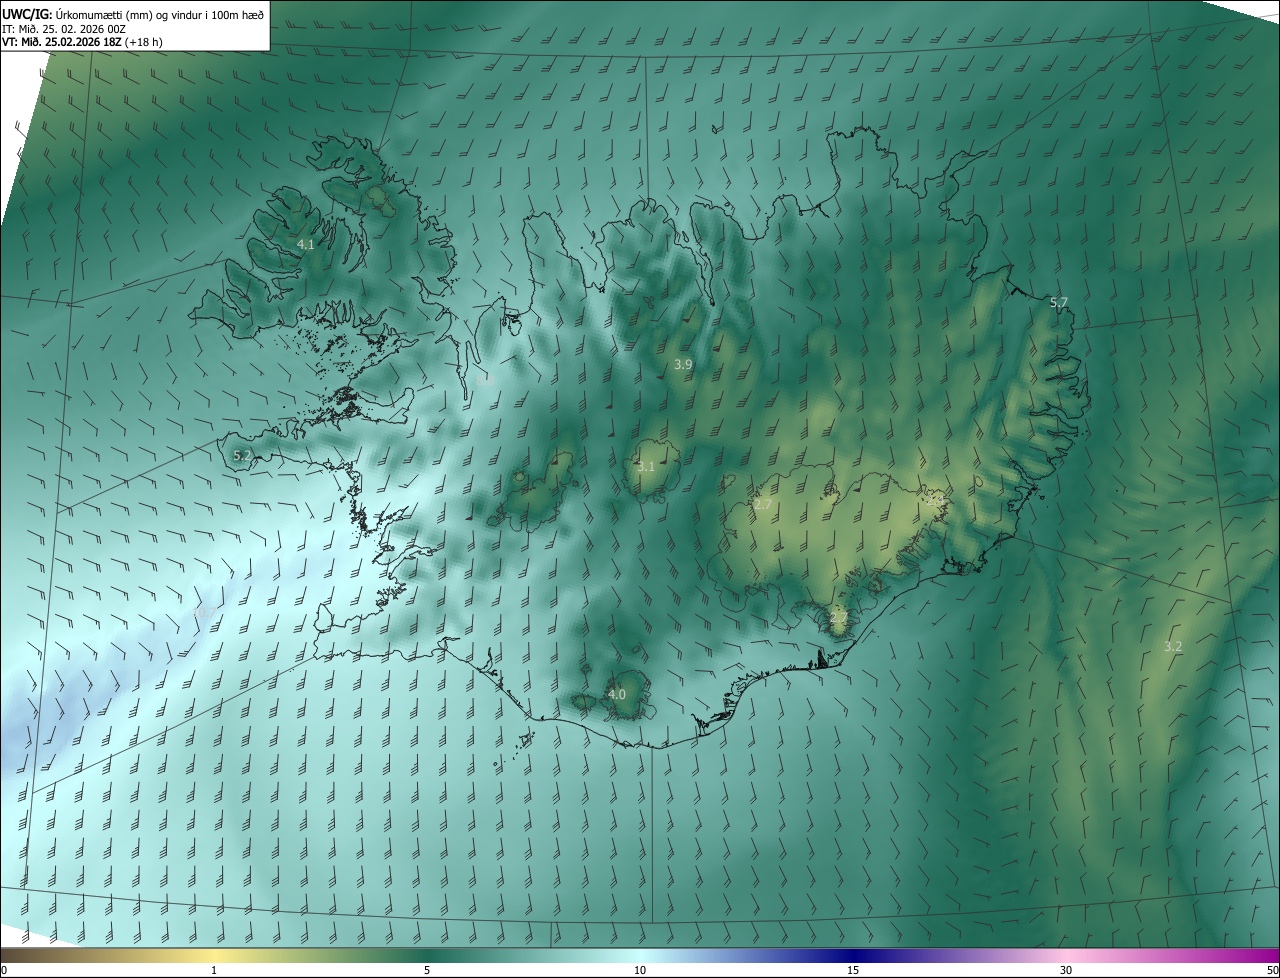Click the 50 tick on the color scale

pos(1272,970)
